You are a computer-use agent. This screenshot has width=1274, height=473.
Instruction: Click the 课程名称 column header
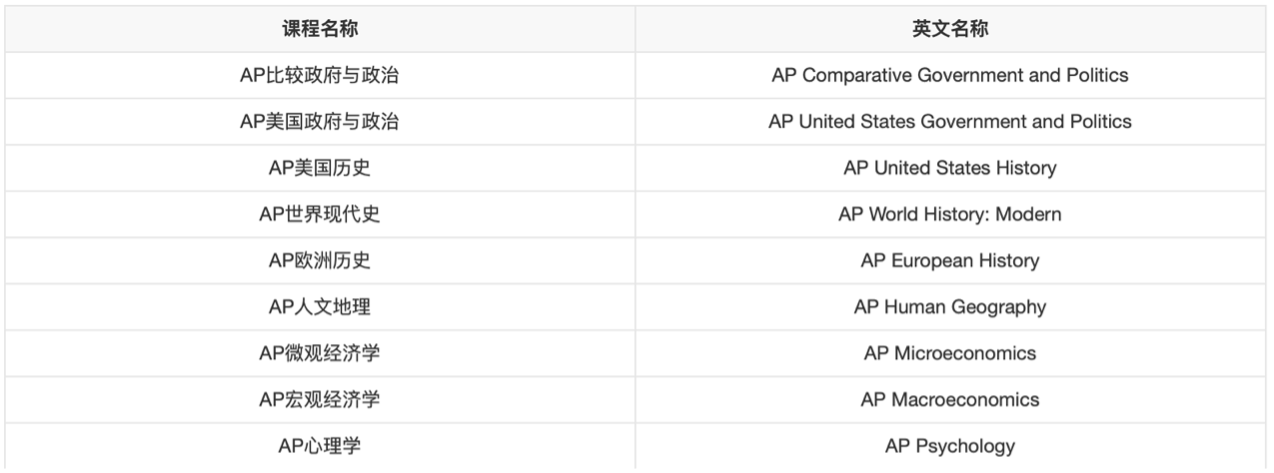click(320, 29)
